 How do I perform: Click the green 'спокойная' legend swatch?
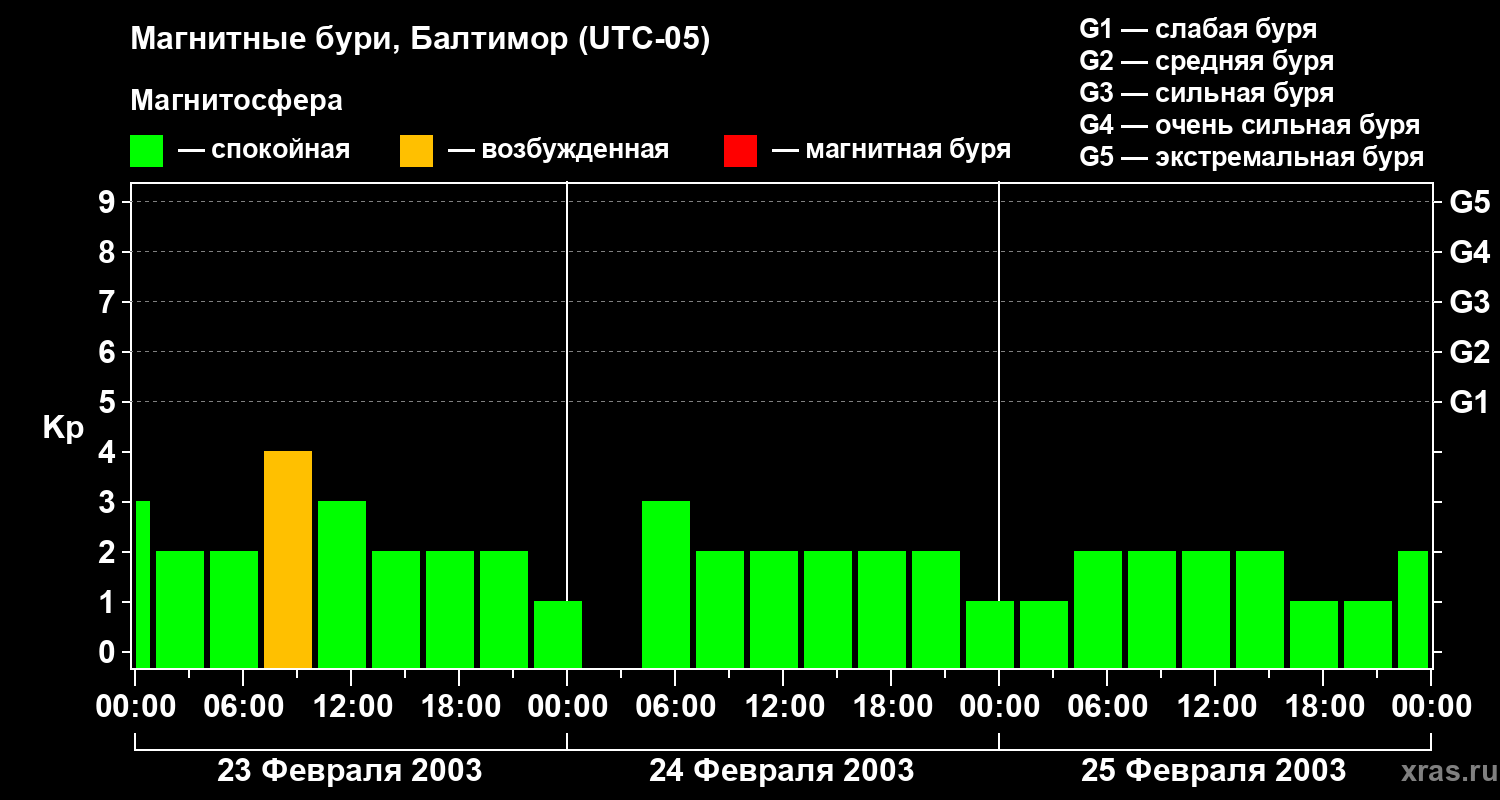tap(147, 151)
